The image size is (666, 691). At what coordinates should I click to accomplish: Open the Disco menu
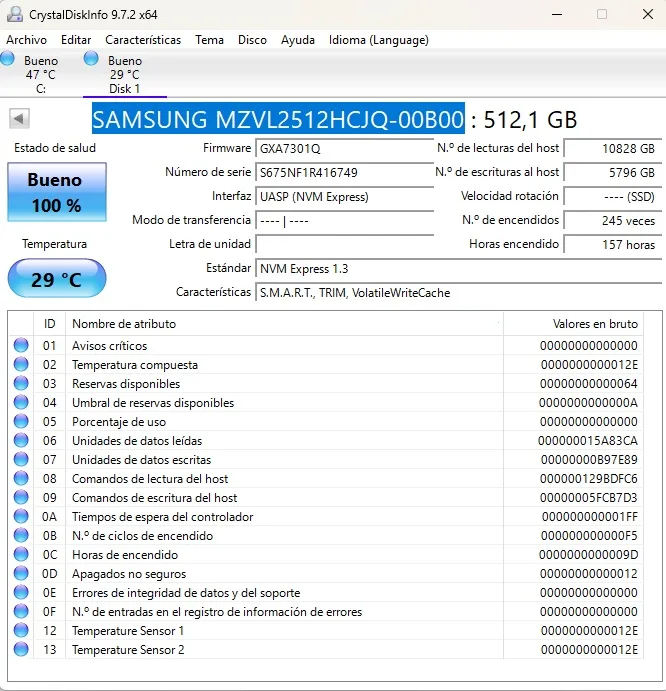coord(252,40)
